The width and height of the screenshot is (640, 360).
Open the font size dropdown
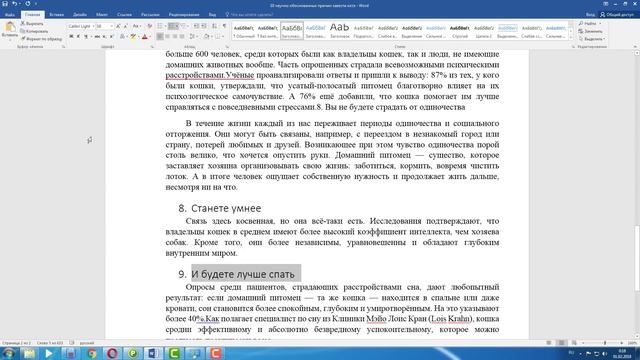(111, 26)
